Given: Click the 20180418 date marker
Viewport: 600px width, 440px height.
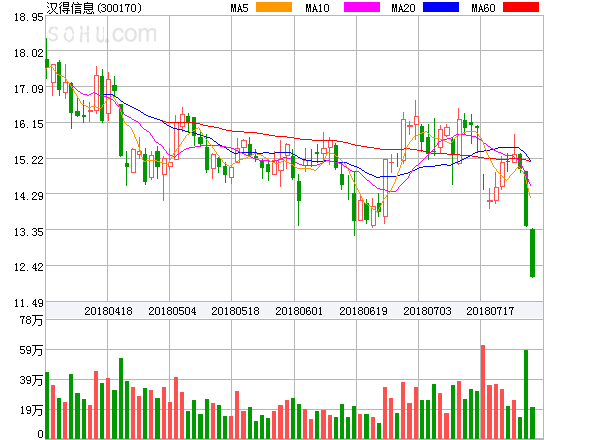Looking at the screenshot, I should (108, 311).
